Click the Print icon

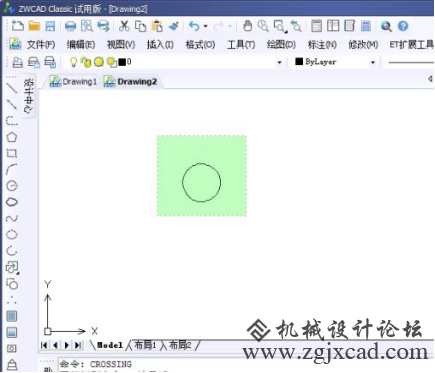pyautogui.click(x=70, y=26)
